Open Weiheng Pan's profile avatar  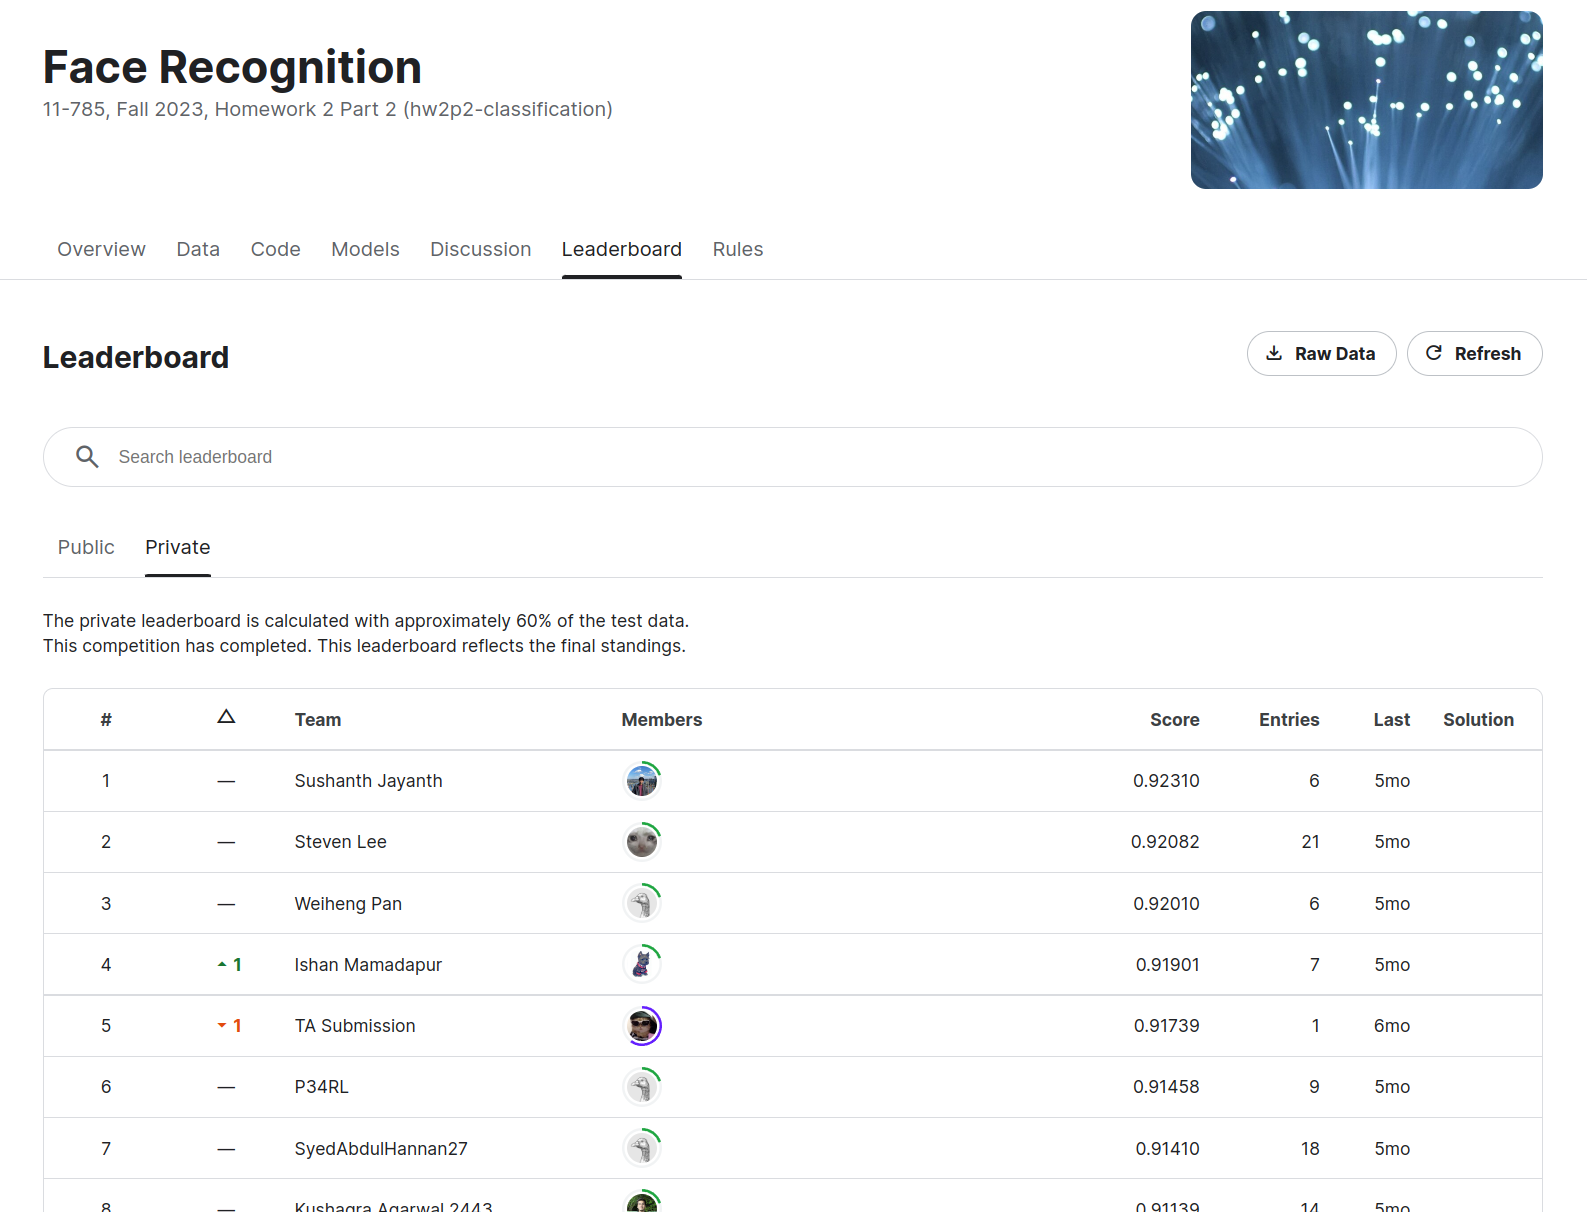point(642,904)
